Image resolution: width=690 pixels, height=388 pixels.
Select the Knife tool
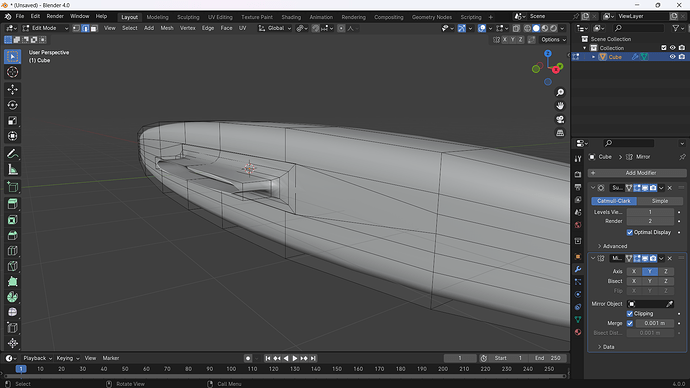tap(12, 266)
